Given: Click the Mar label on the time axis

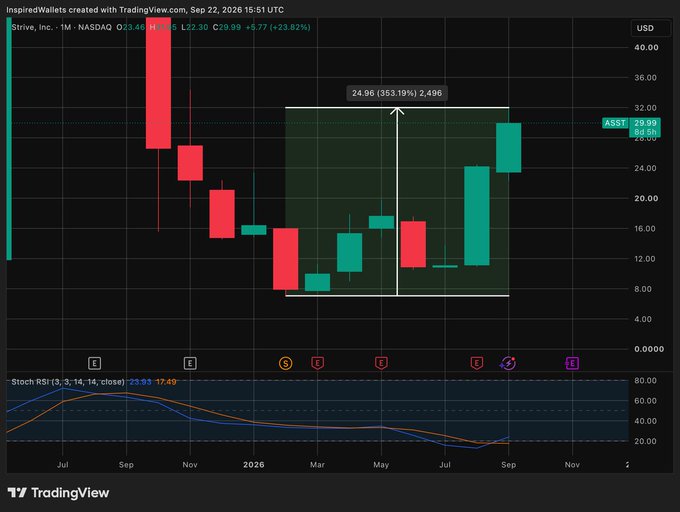Looking at the screenshot, I should (317, 465).
